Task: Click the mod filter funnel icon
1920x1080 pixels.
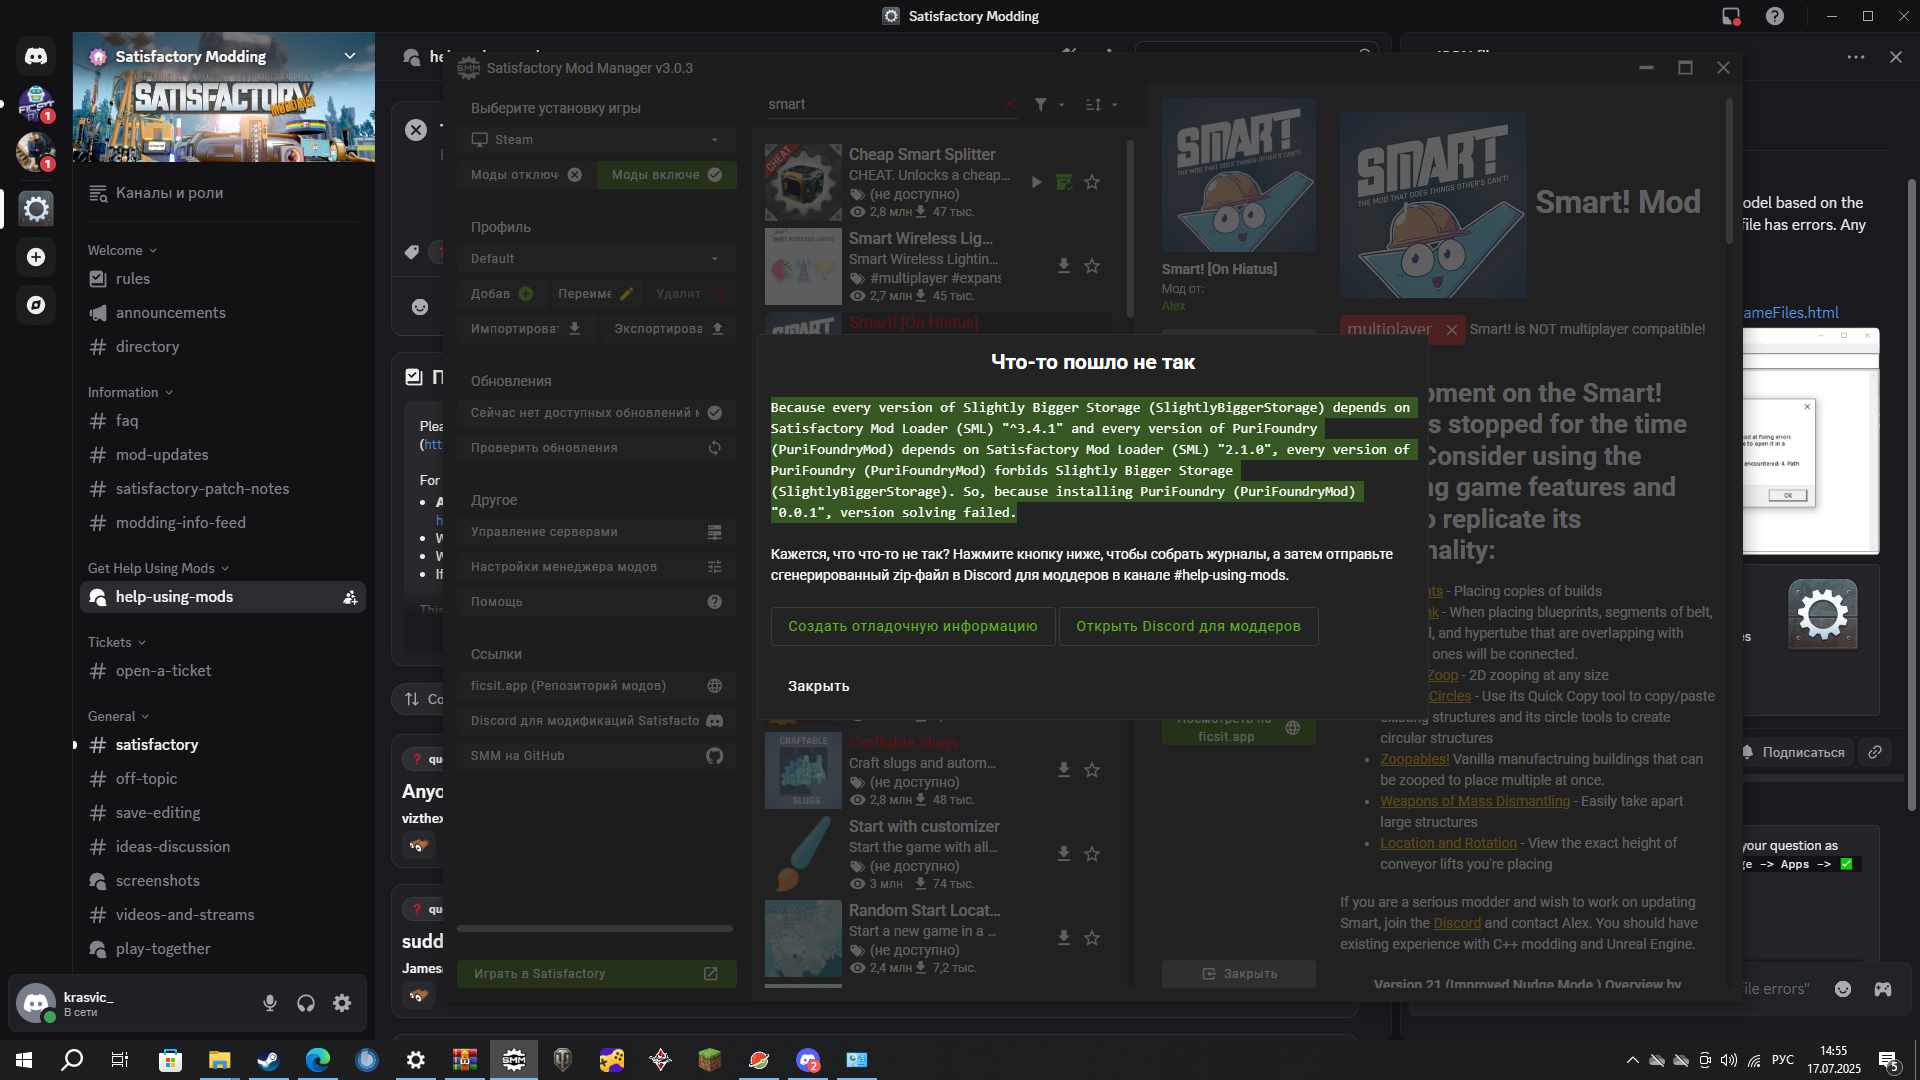Action: click(1041, 104)
